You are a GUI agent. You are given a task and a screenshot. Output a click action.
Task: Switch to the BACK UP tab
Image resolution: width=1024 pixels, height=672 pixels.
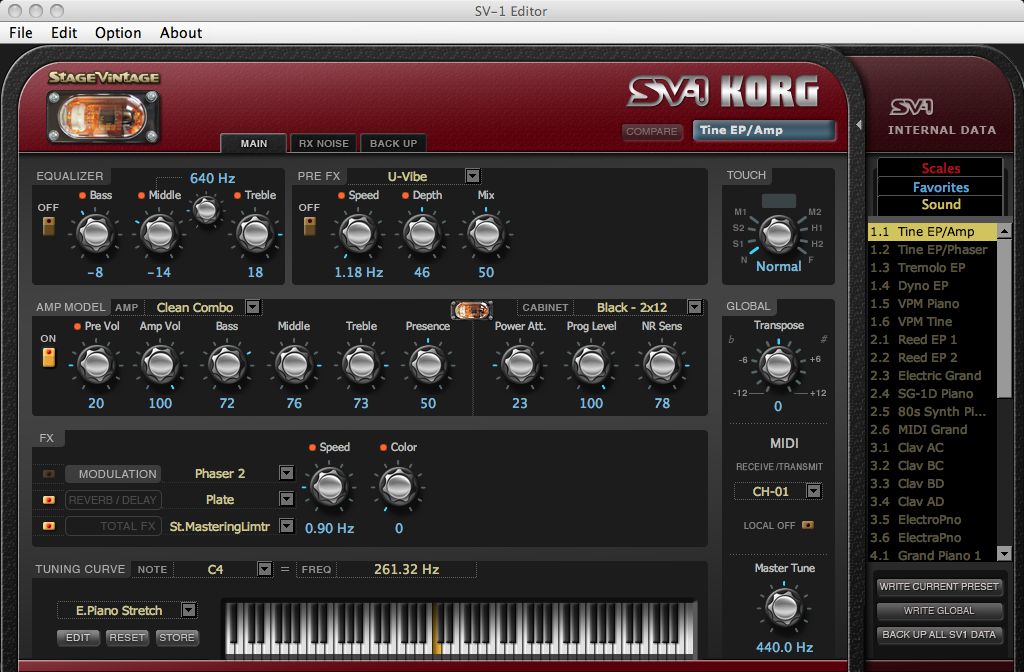tap(393, 144)
